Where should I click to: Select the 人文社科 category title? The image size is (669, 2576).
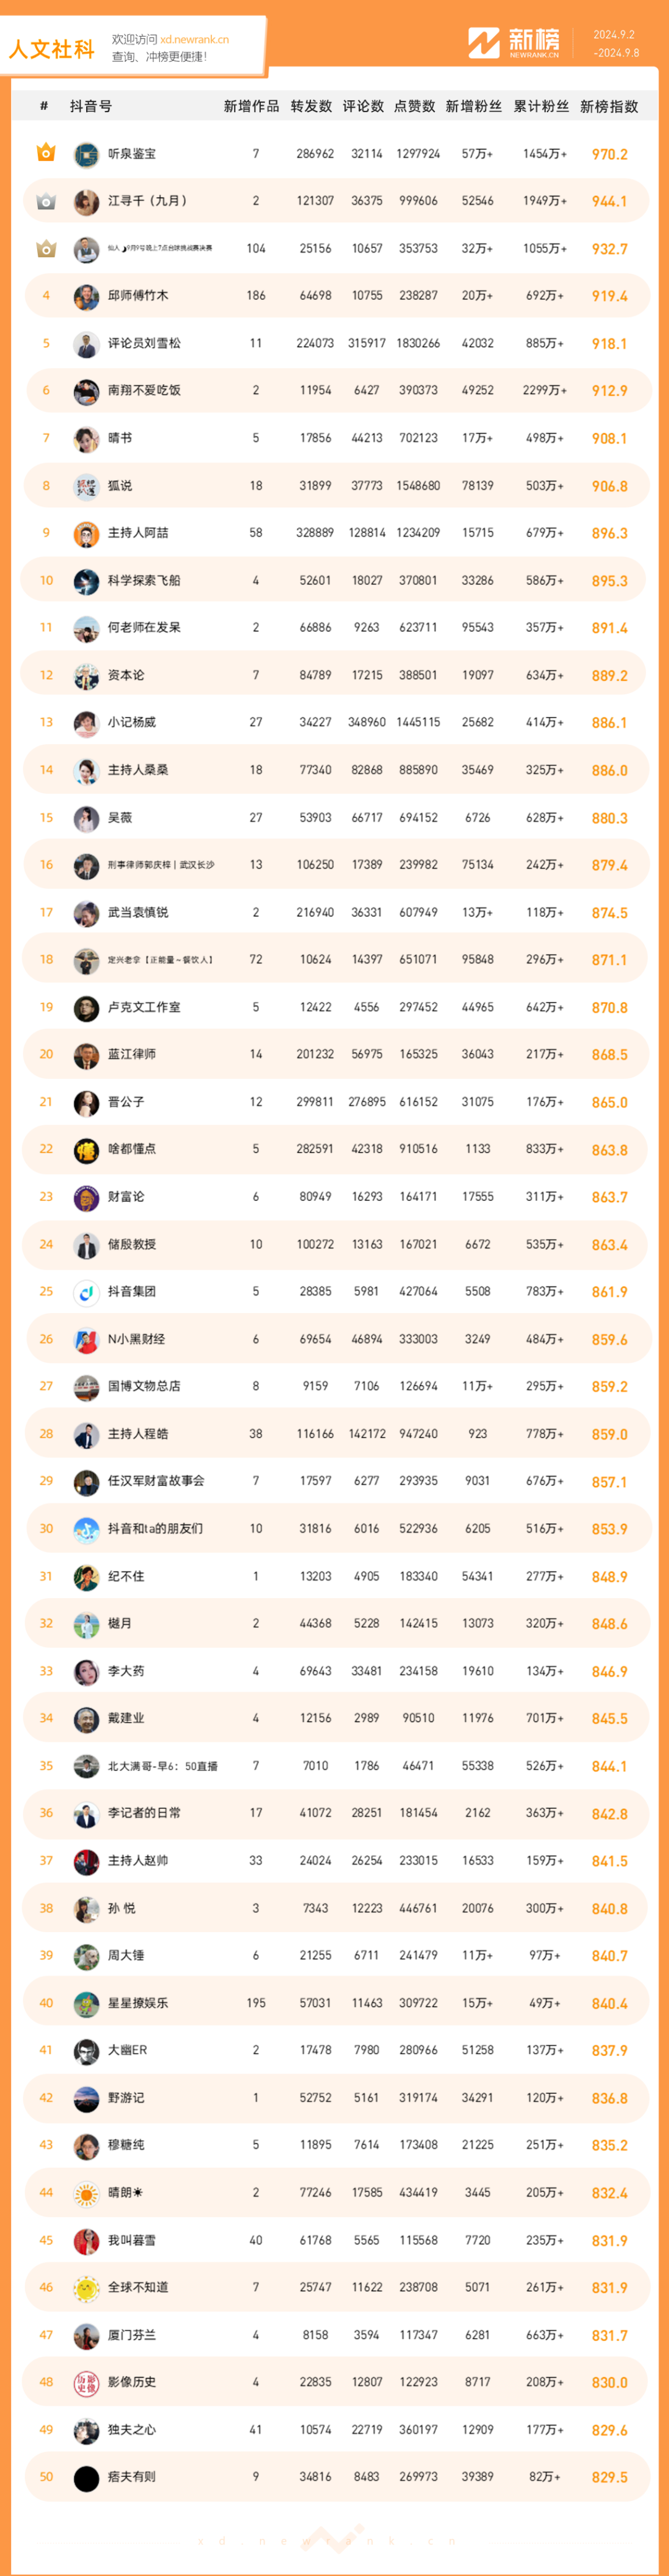coord(52,49)
